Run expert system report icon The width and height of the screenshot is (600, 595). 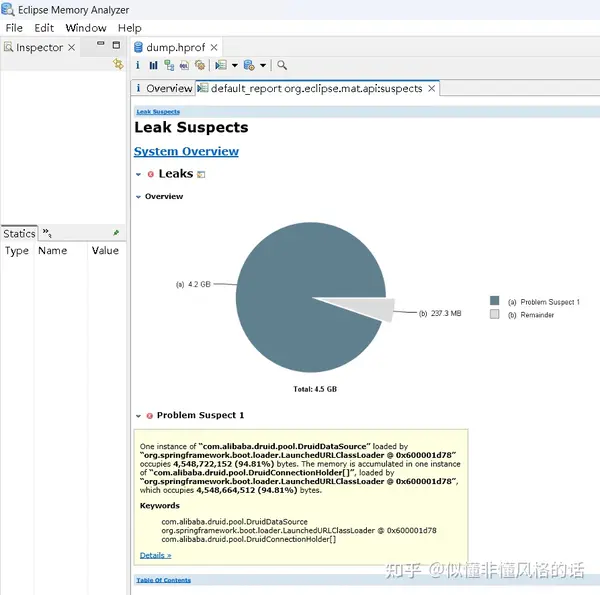tap(221, 65)
